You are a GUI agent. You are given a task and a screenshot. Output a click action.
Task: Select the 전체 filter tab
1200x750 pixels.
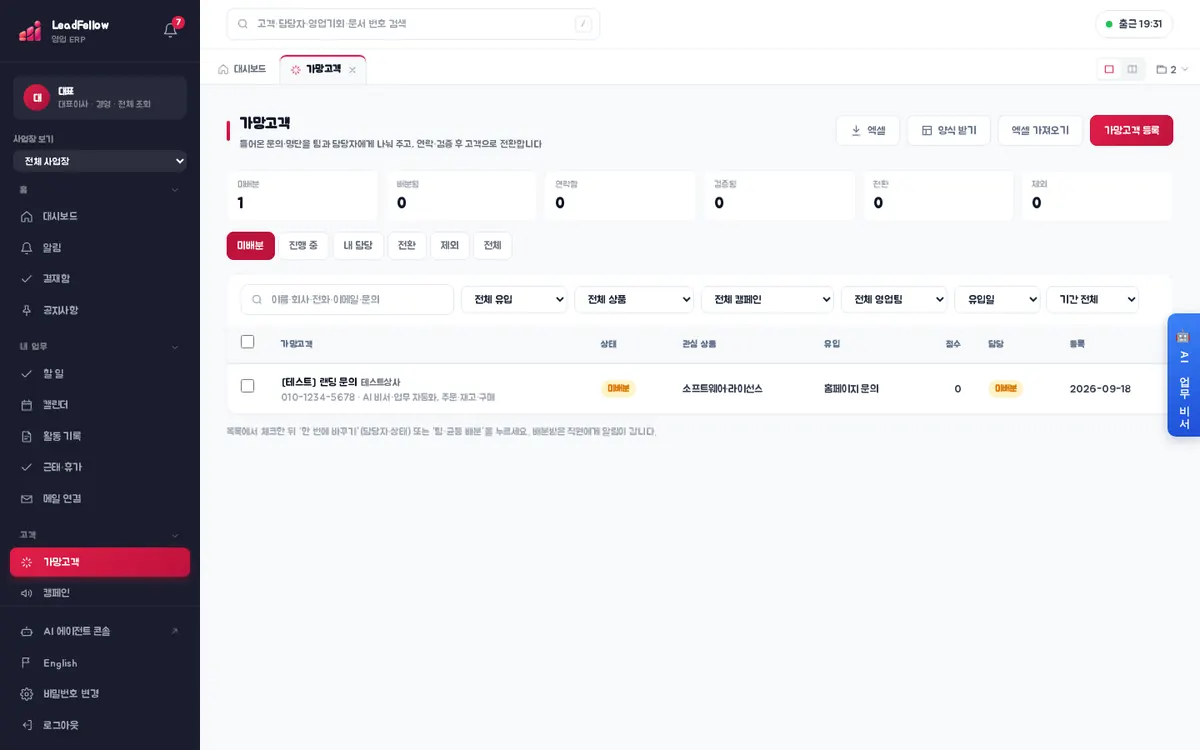click(x=493, y=246)
